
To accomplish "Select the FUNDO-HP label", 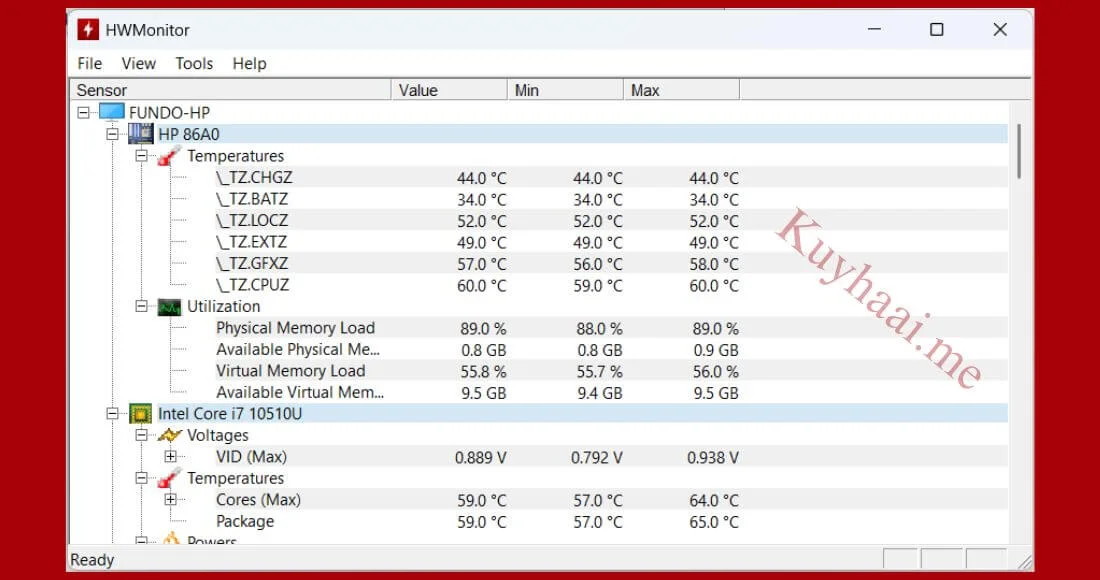I will [169, 112].
